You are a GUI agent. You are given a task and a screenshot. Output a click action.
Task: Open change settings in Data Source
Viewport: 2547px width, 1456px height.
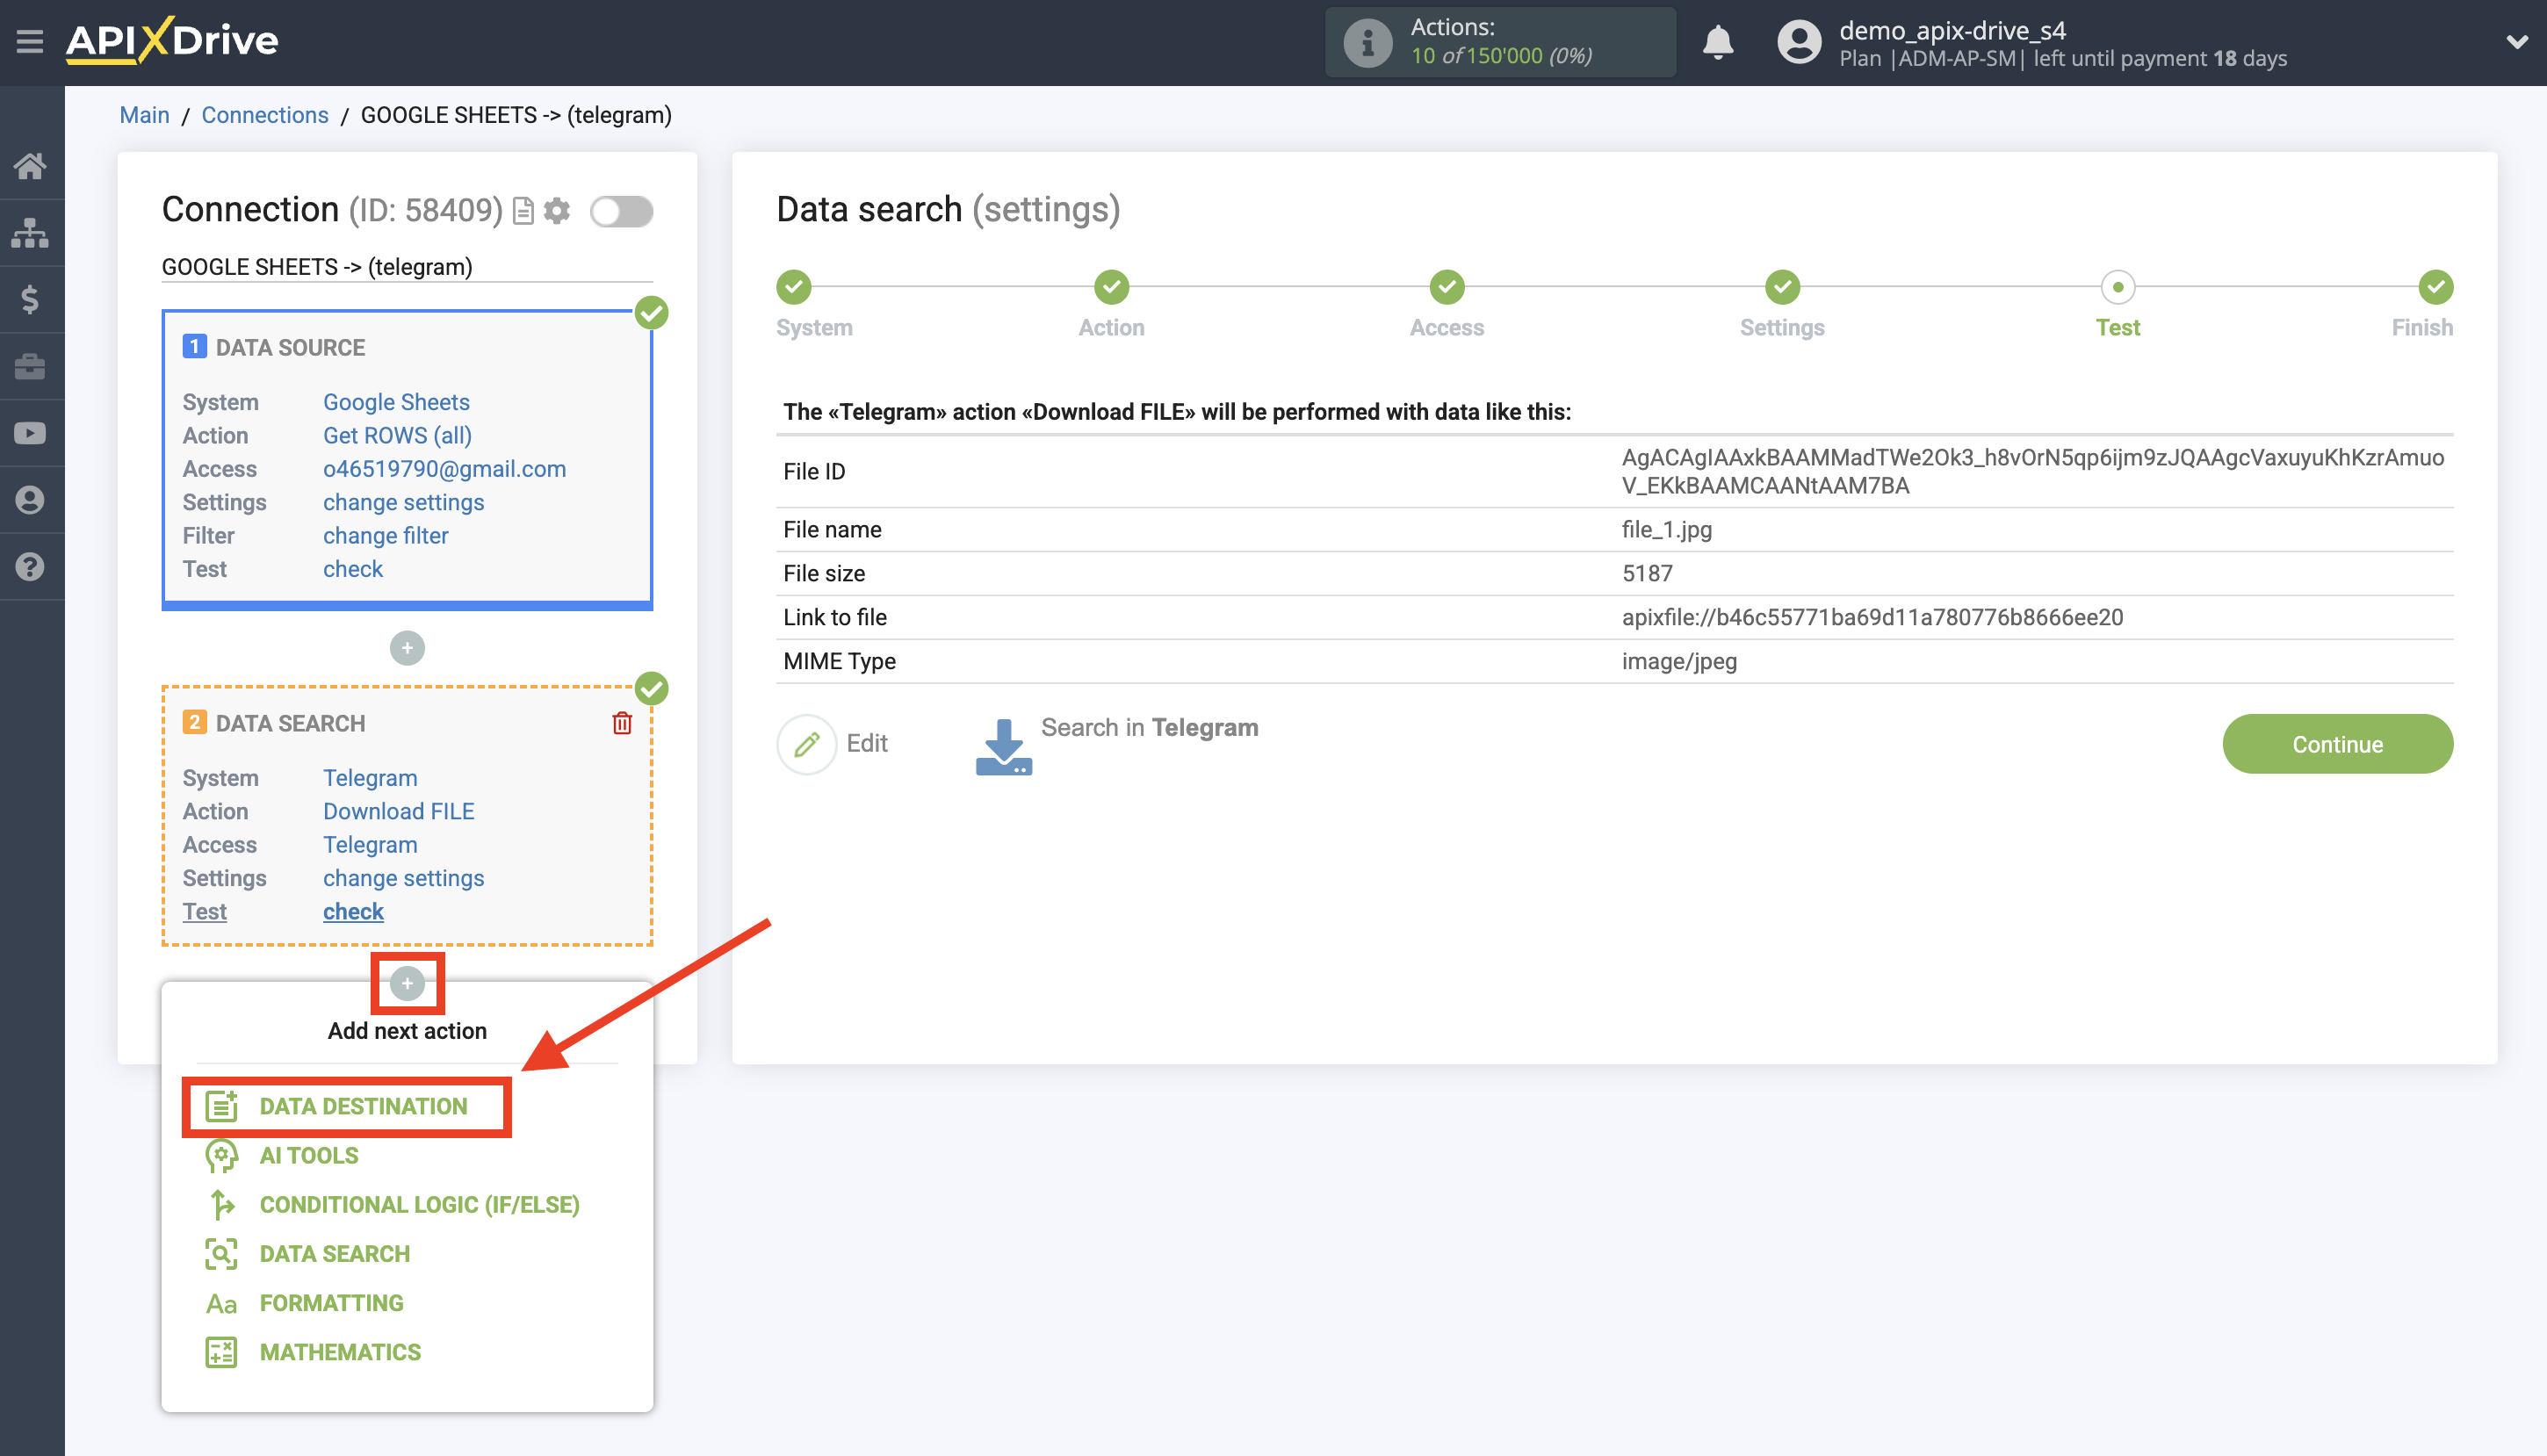tap(403, 501)
